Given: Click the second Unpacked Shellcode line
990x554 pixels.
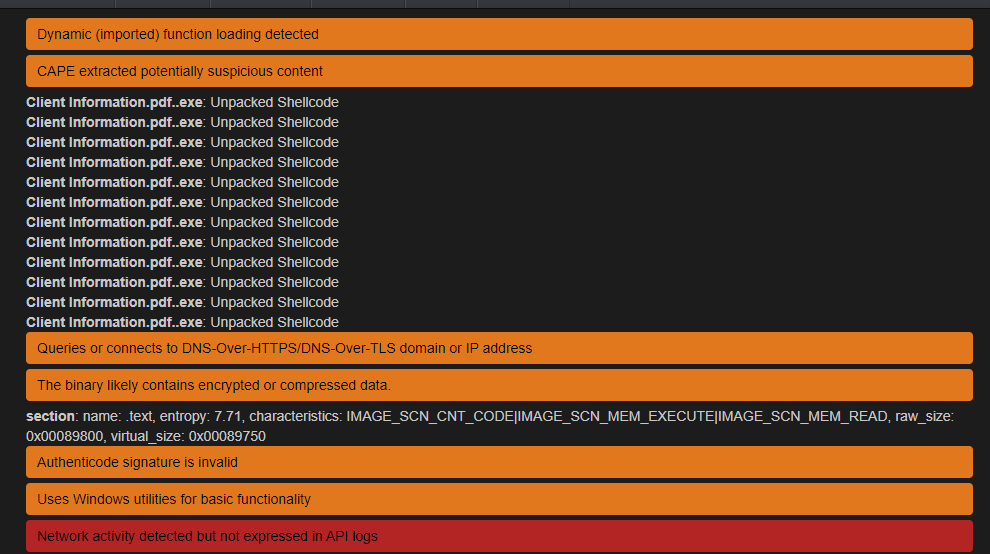Looking at the screenshot, I should pos(182,122).
